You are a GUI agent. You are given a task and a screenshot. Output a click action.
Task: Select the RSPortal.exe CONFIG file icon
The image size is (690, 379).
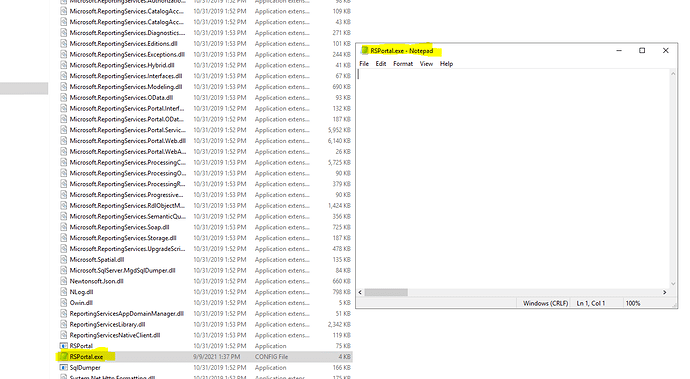tap(64, 357)
